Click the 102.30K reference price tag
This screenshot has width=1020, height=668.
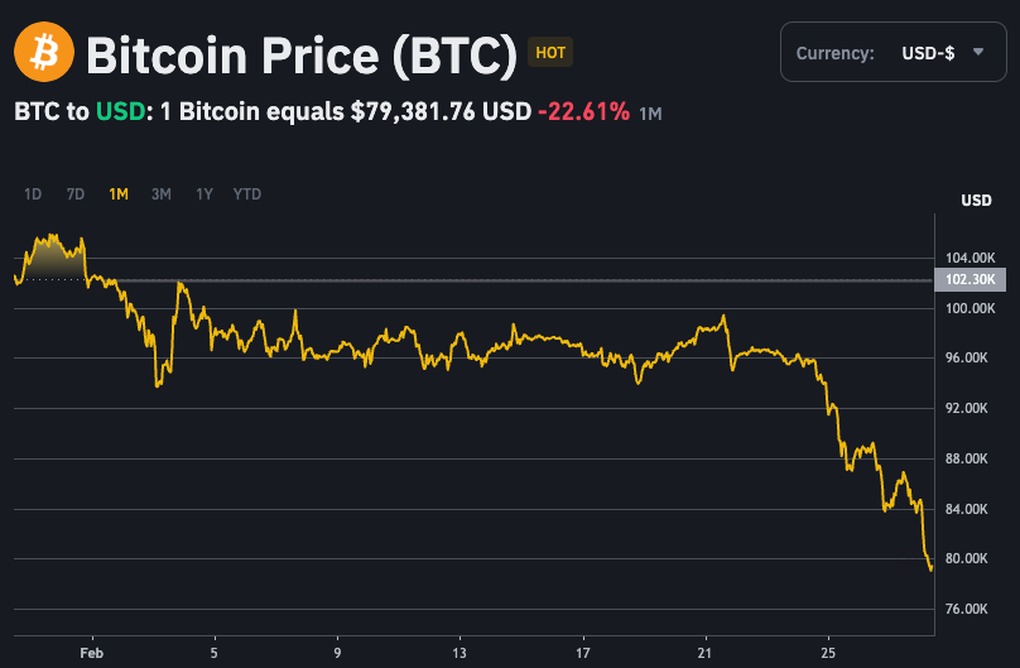pos(970,280)
